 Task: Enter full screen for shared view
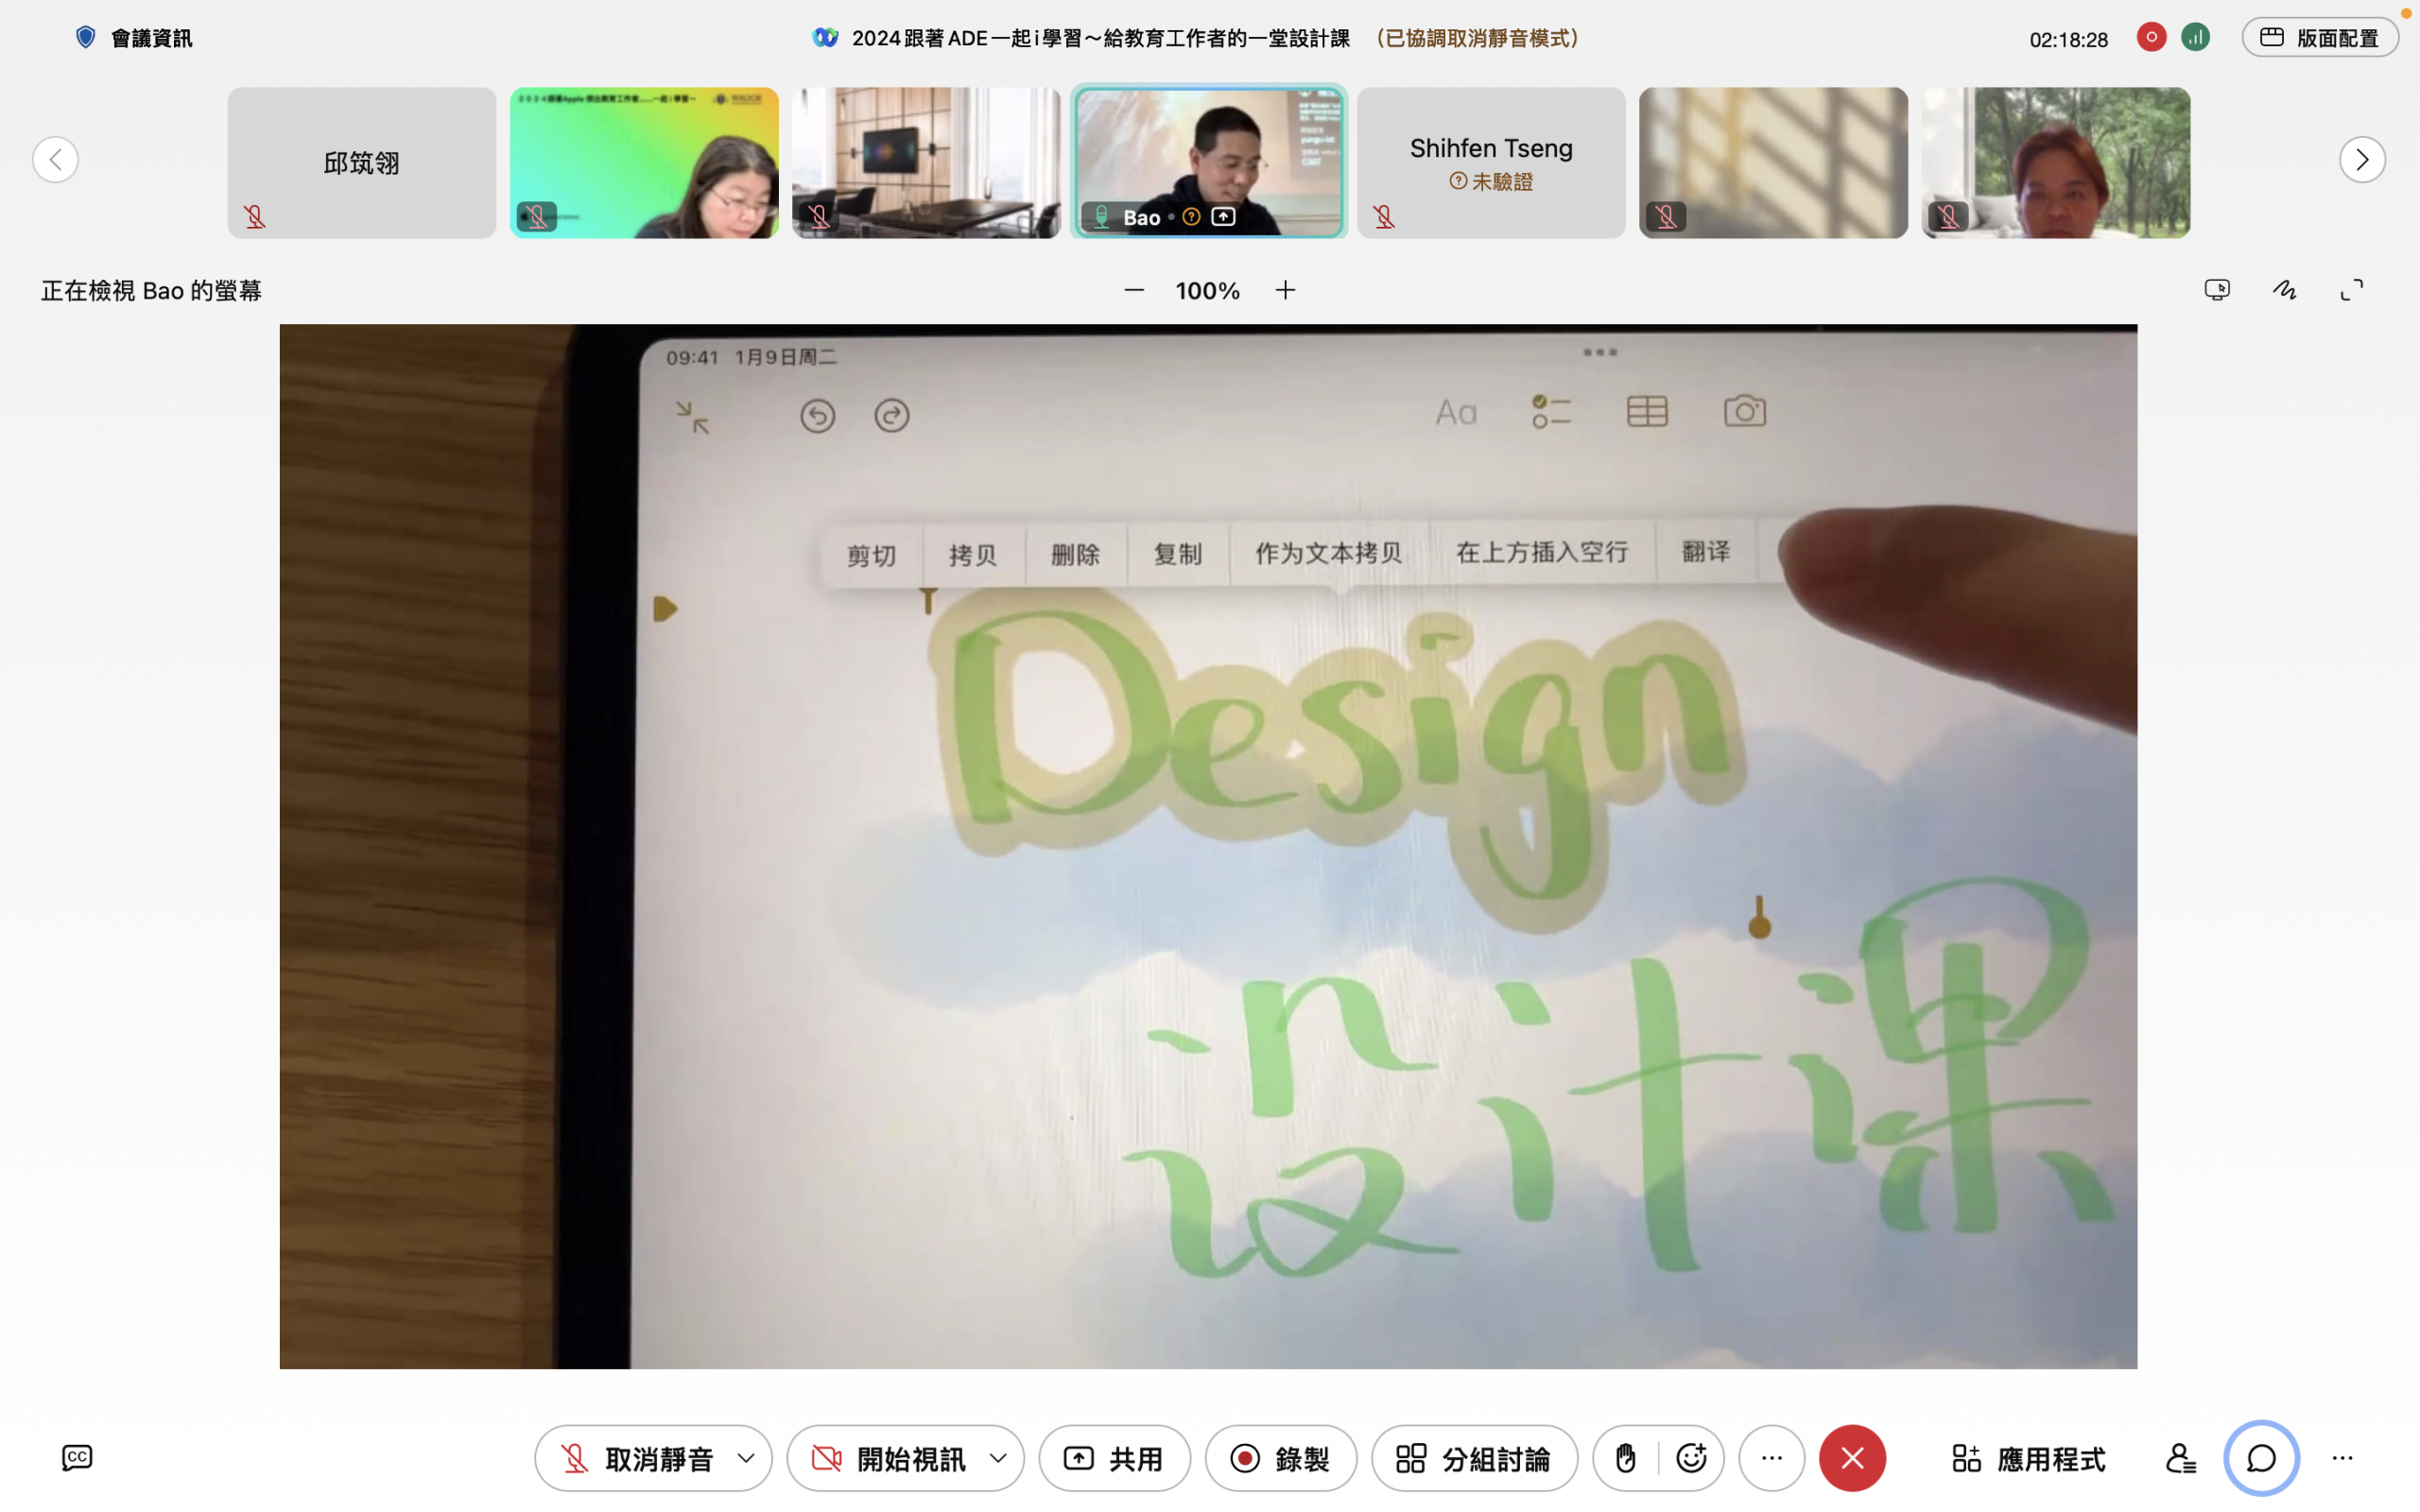coord(2352,290)
